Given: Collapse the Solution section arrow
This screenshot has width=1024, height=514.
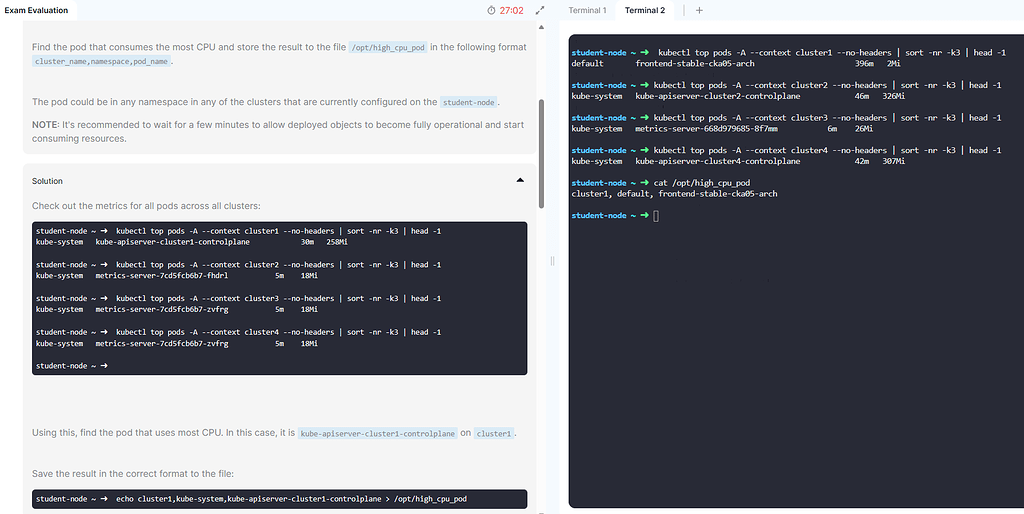Looking at the screenshot, I should tap(519, 181).
